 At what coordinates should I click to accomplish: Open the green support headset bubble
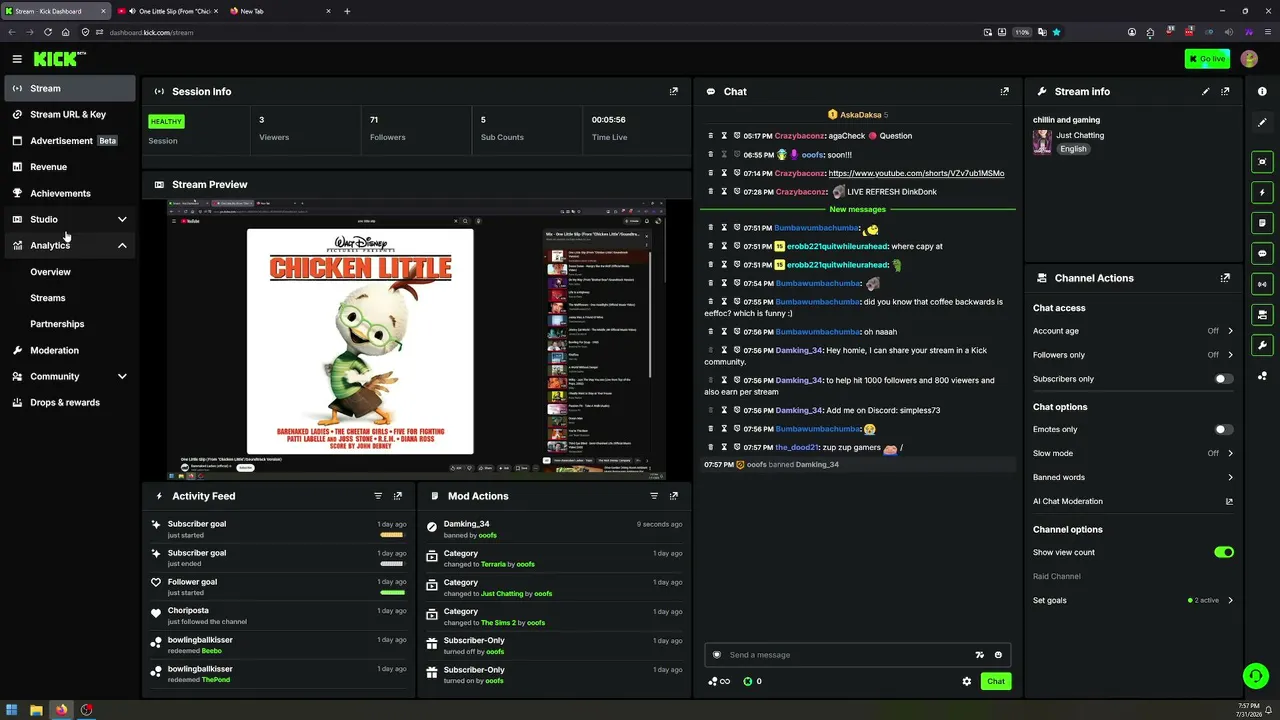coord(1256,676)
